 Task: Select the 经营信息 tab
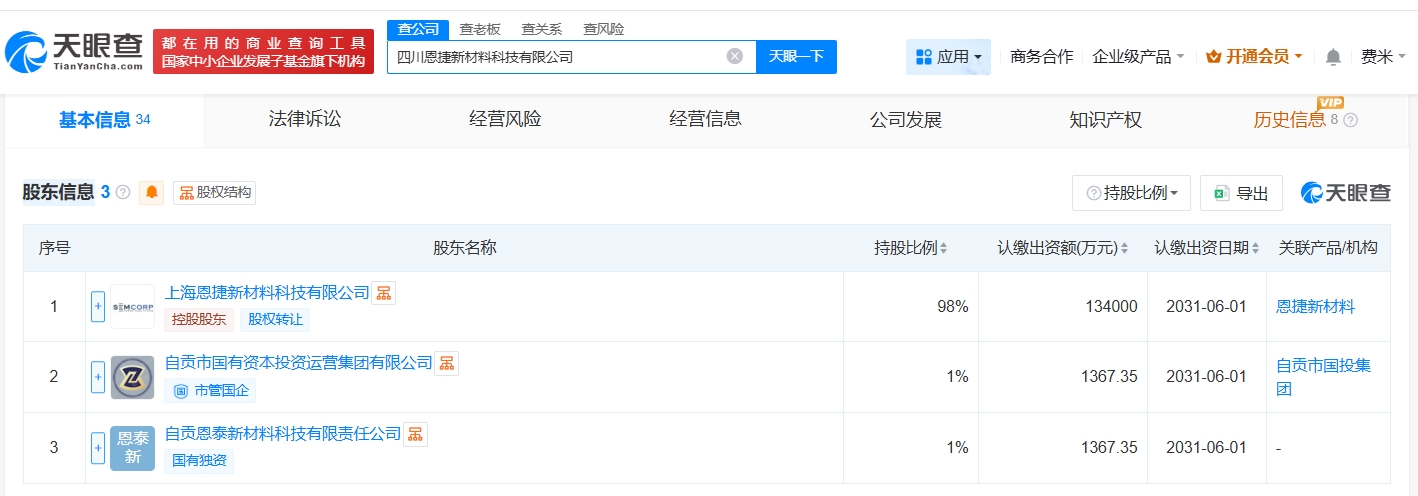[705, 120]
